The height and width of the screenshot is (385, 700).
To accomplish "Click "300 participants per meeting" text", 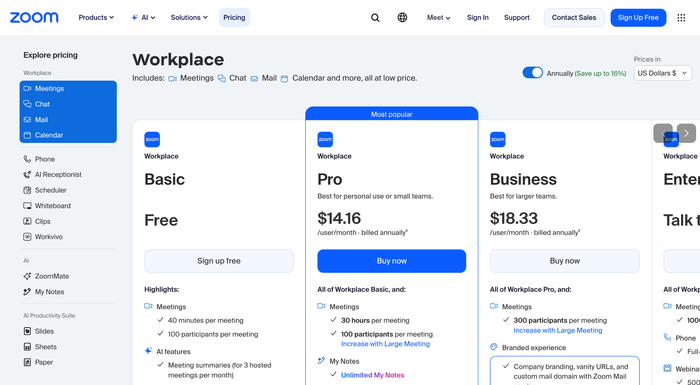I will [x=560, y=320].
